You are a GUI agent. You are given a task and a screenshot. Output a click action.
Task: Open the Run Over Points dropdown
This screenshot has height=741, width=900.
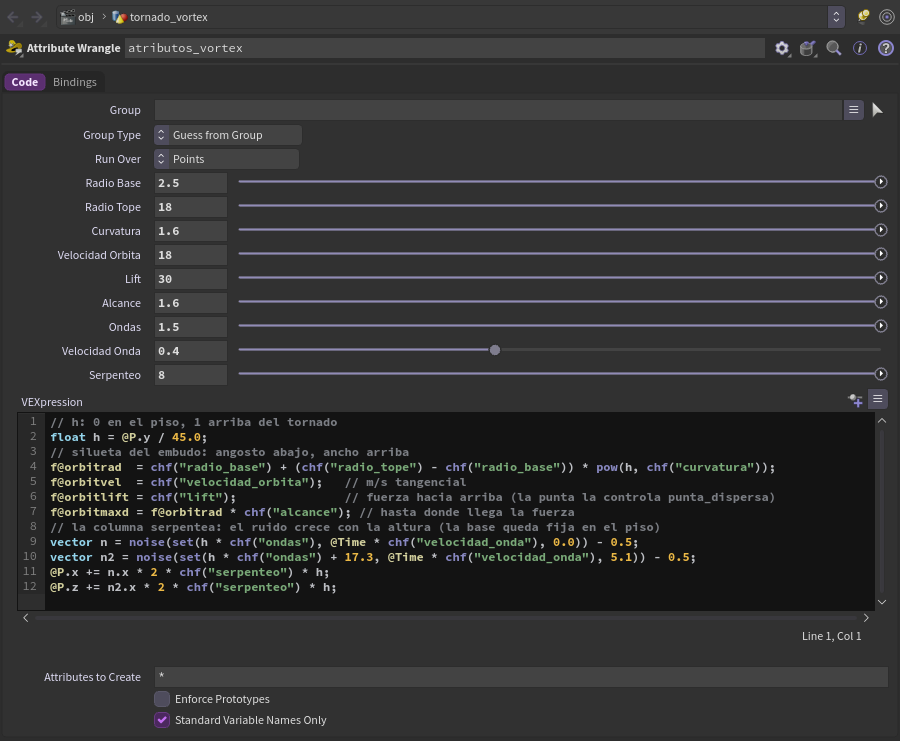click(x=226, y=160)
